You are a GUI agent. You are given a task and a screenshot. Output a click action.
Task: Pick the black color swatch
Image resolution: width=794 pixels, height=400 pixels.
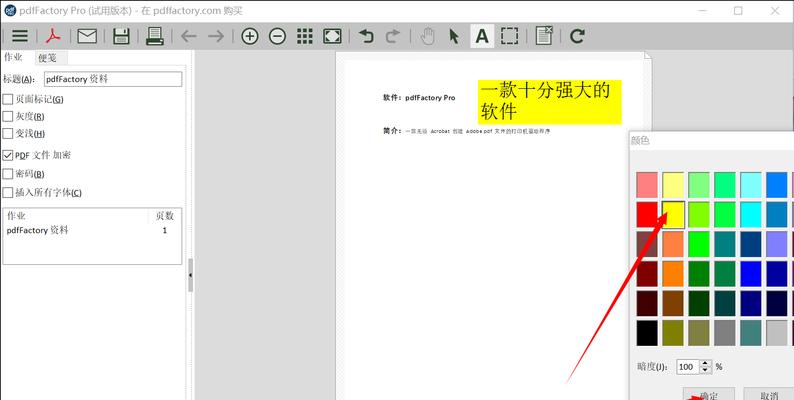(647, 333)
